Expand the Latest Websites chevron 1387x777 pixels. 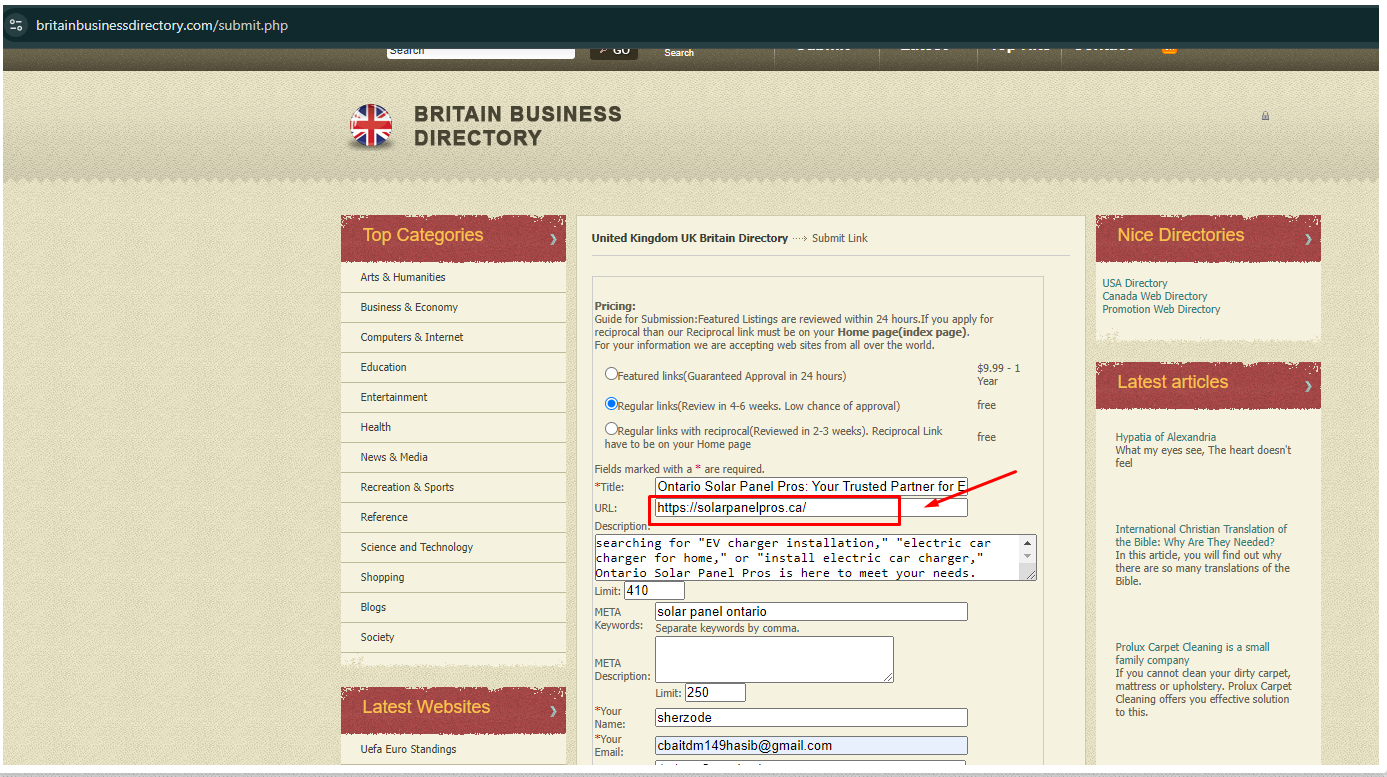click(x=553, y=711)
